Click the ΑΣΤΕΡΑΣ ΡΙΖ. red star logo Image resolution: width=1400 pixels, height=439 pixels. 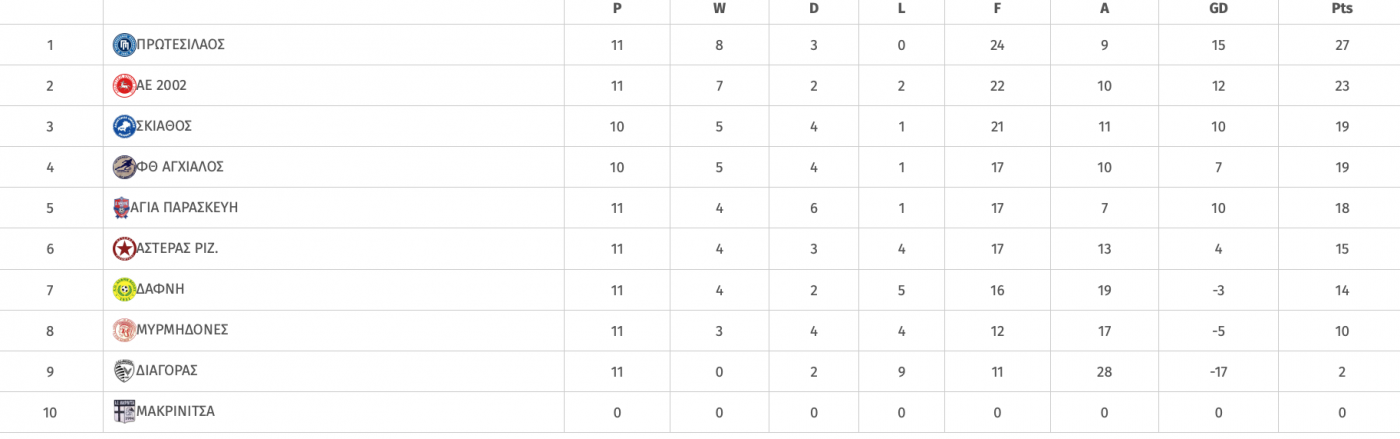[x=124, y=249]
